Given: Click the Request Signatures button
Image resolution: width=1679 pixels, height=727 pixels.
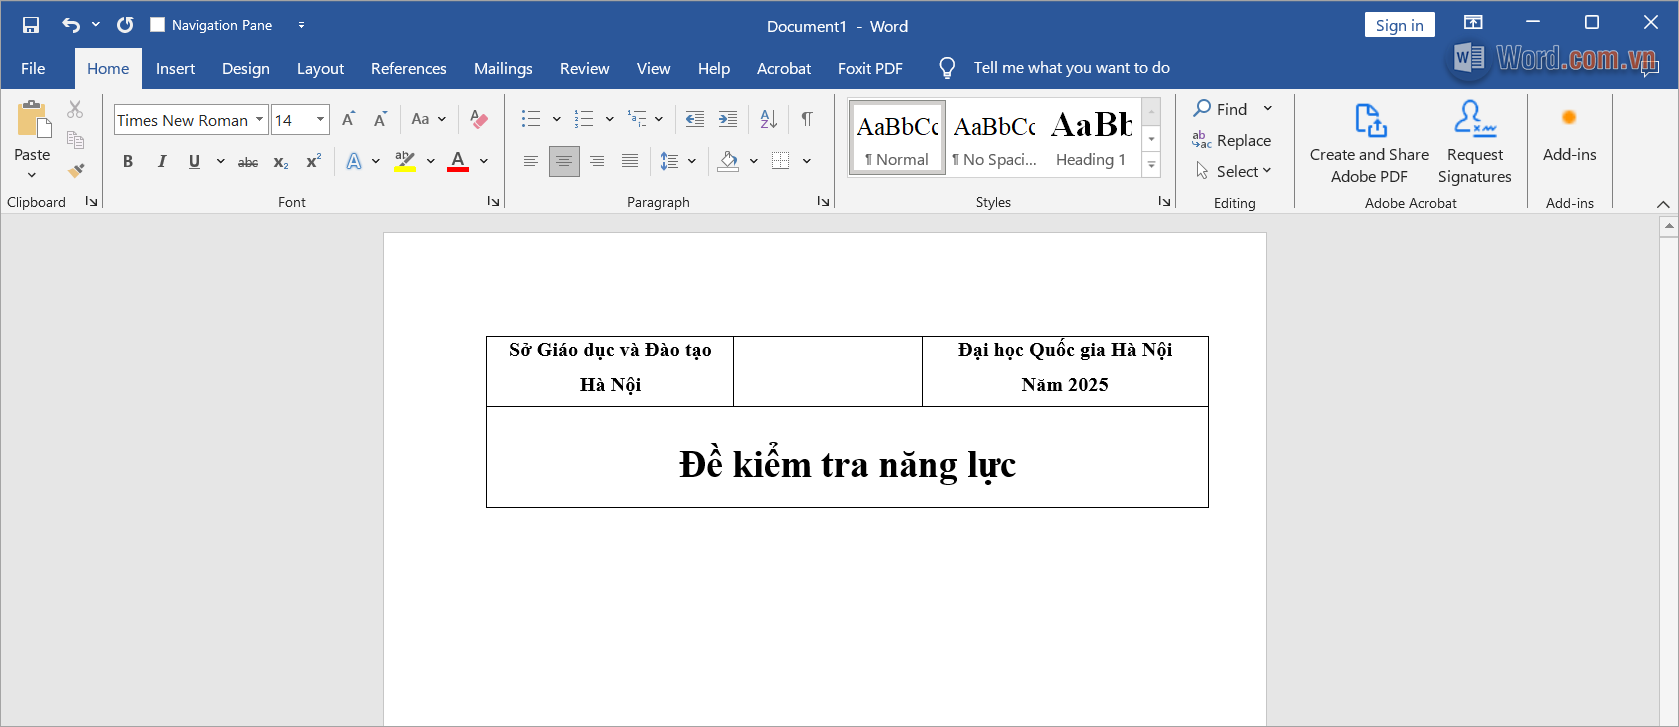Looking at the screenshot, I should click(x=1475, y=143).
